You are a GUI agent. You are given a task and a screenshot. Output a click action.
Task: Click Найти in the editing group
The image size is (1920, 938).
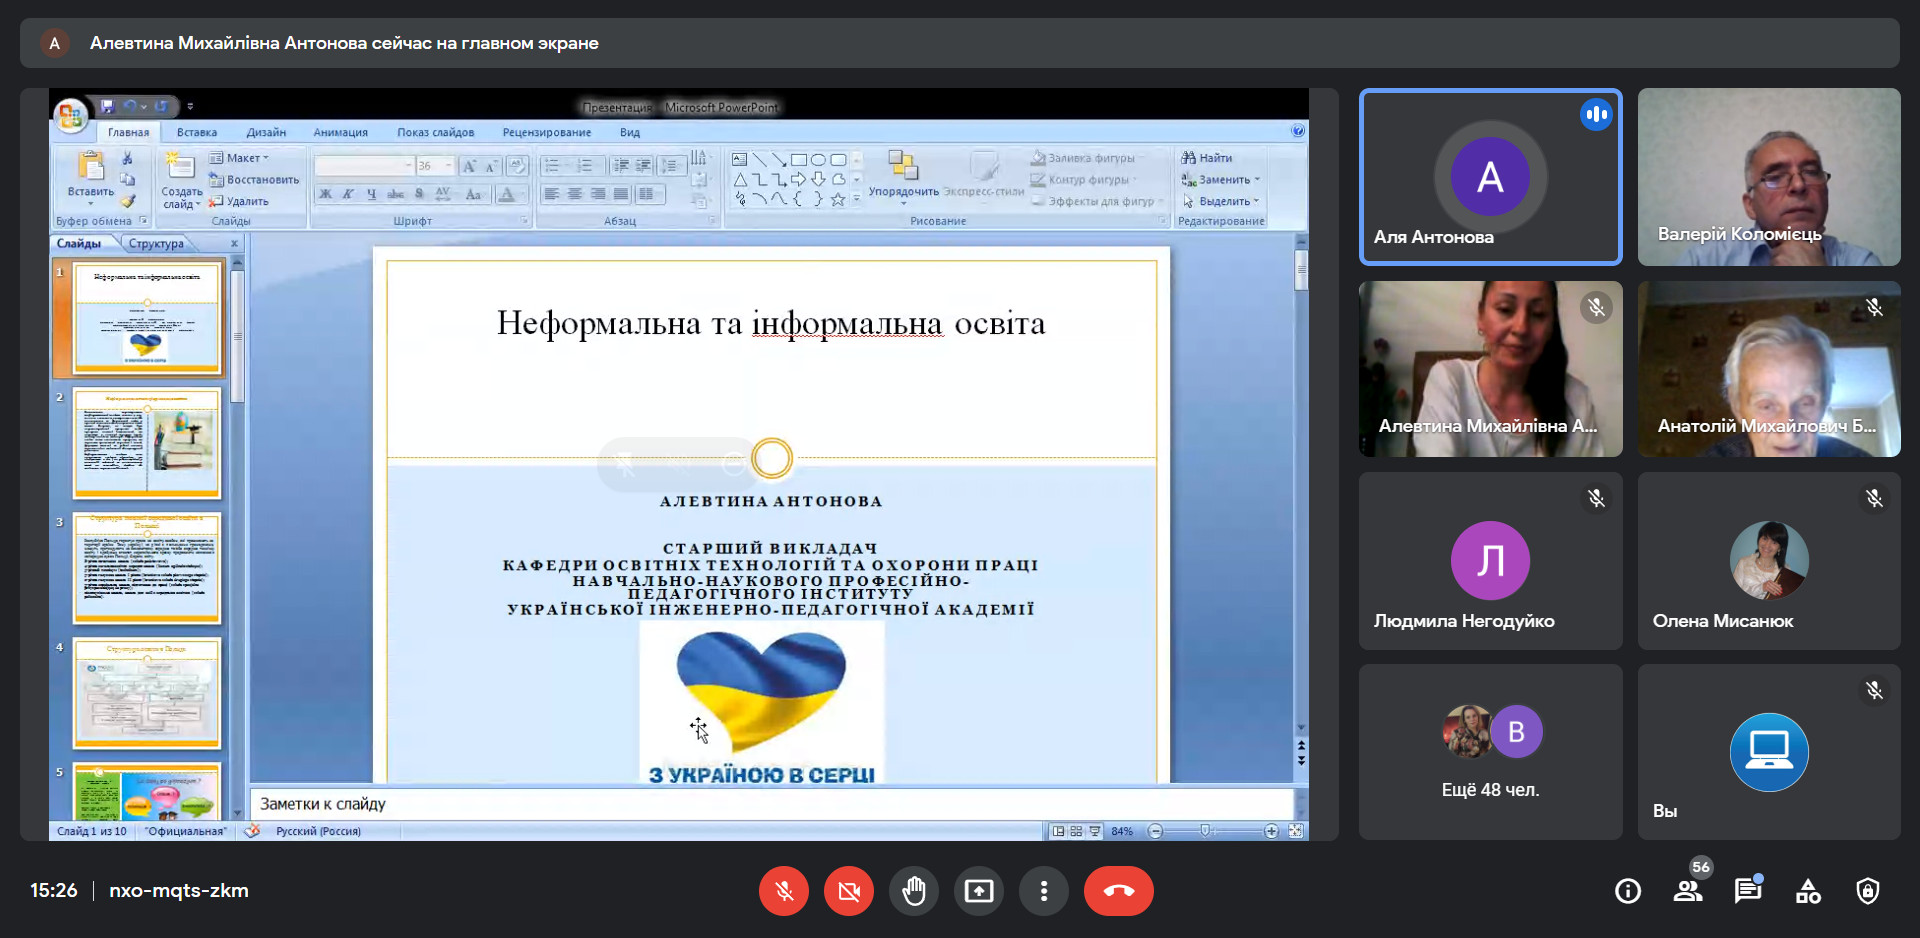click(x=1207, y=158)
